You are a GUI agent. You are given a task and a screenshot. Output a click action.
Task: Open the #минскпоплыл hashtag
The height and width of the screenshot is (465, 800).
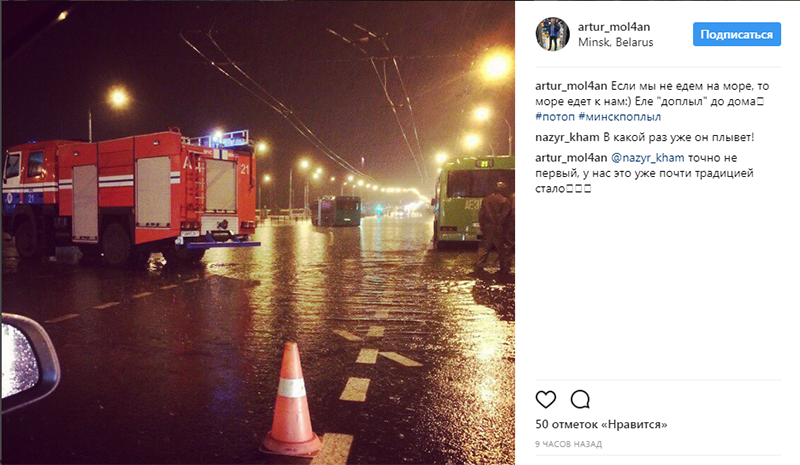tap(619, 116)
